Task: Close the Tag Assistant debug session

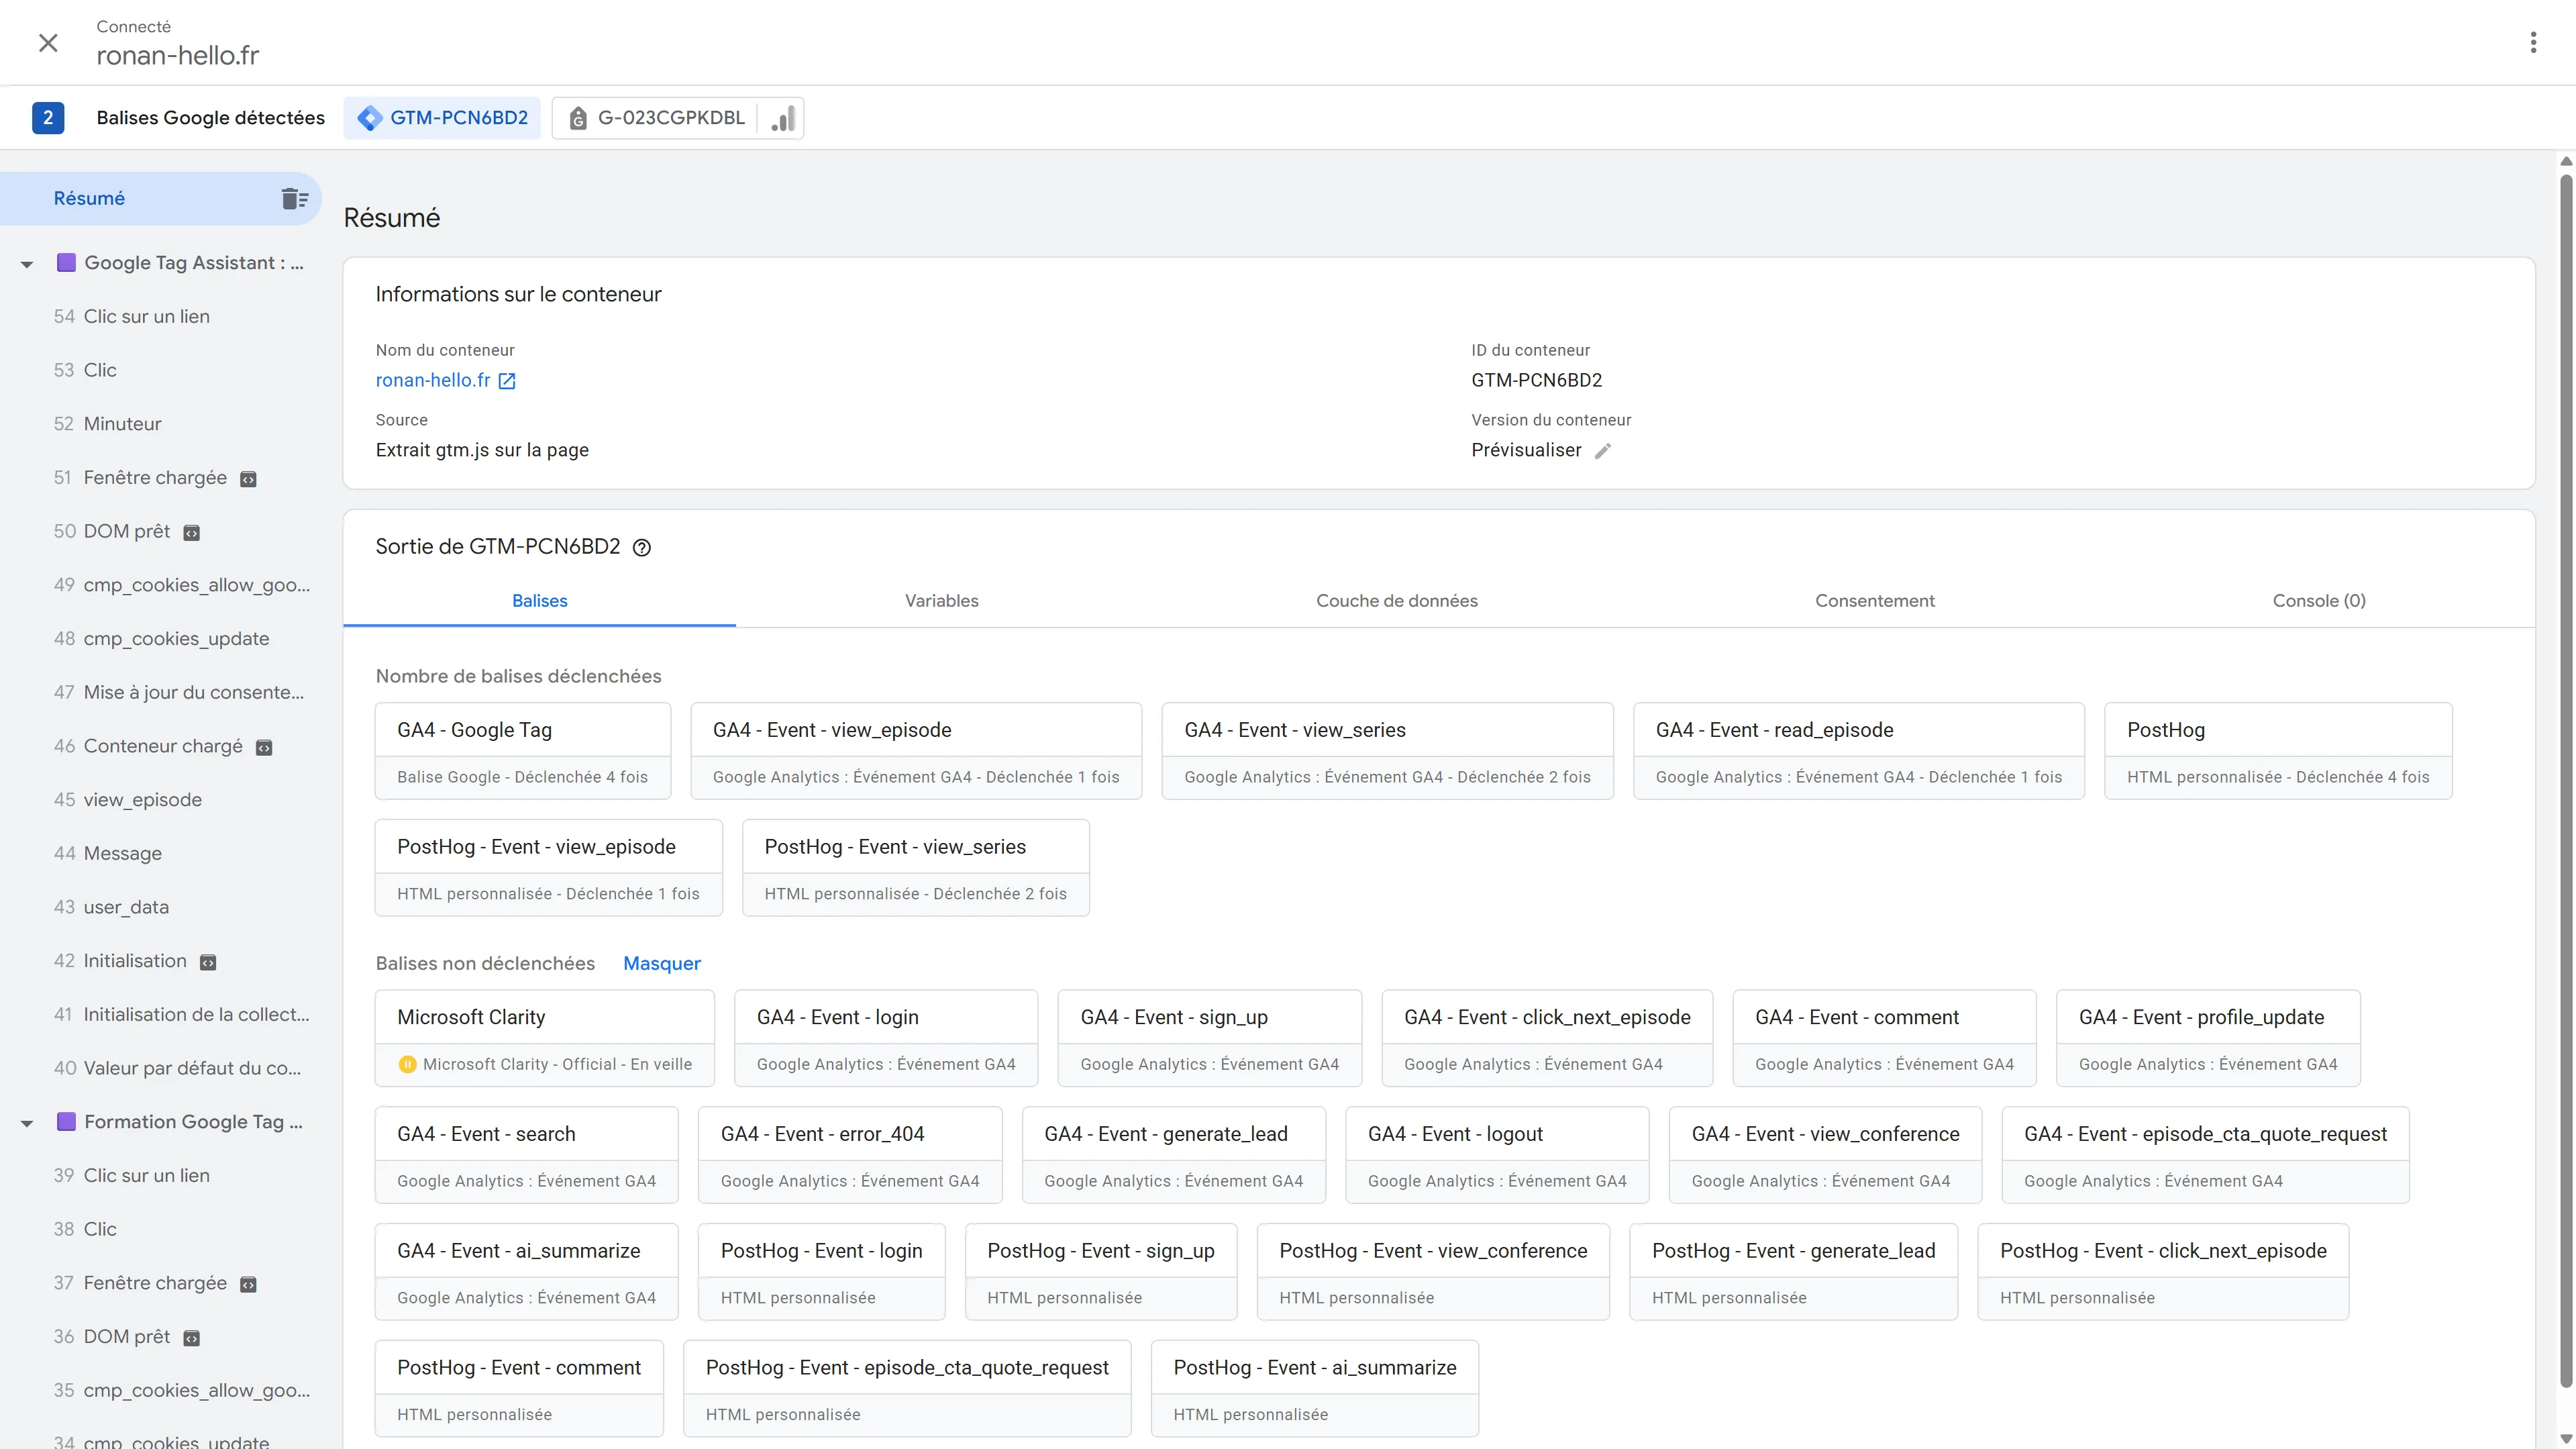Action: click(x=48, y=43)
